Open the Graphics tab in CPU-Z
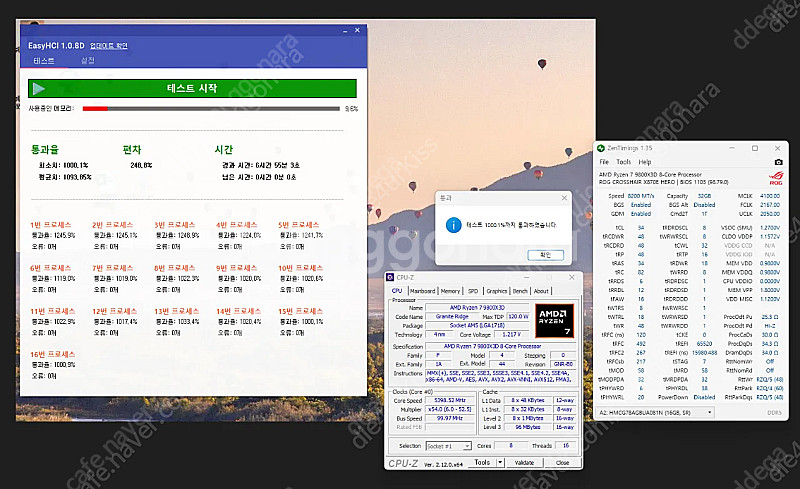Viewport: 800px width, 489px height. (496, 291)
